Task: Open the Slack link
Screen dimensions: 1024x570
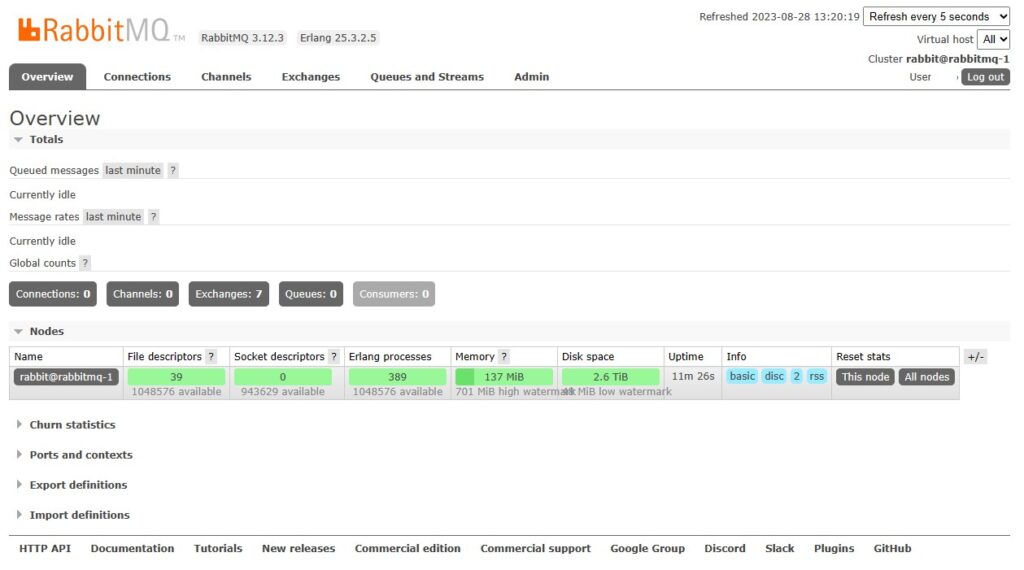Action: coord(780,548)
